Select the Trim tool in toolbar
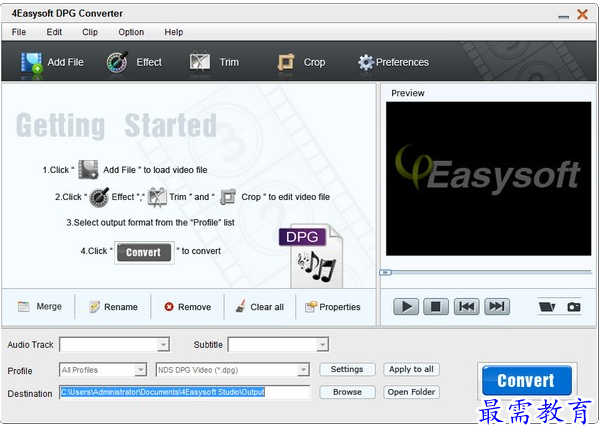 tap(200, 62)
